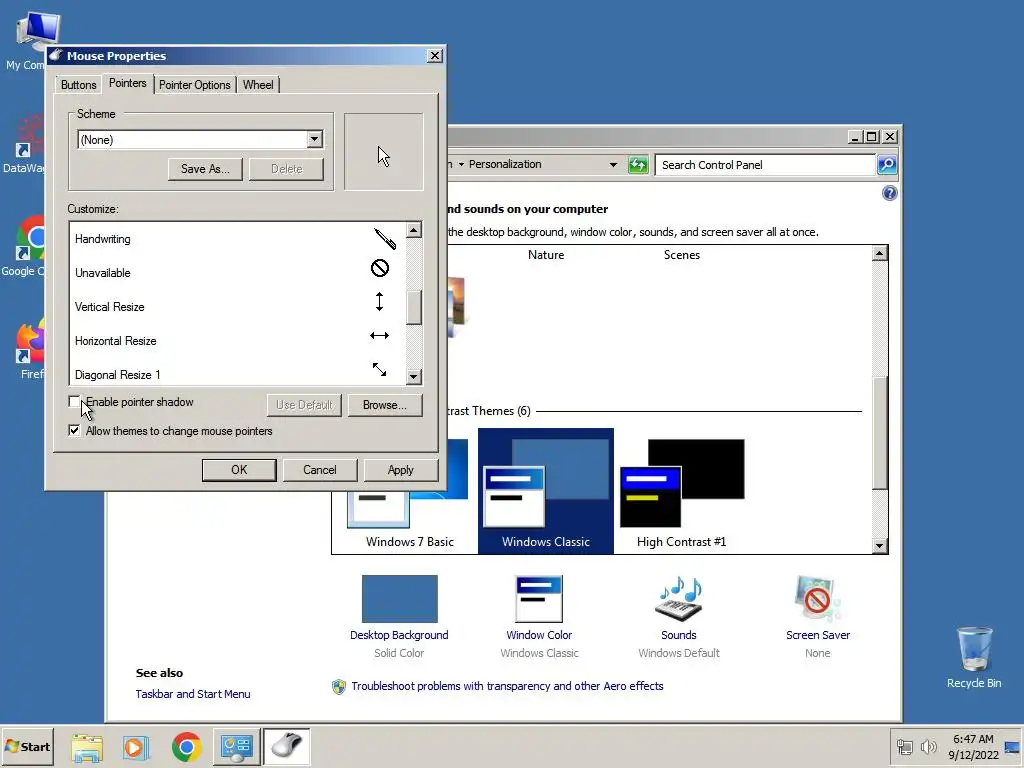Click the pointer list scroll down arrow
This screenshot has width=1024, height=768.
[x=413, y=377]
